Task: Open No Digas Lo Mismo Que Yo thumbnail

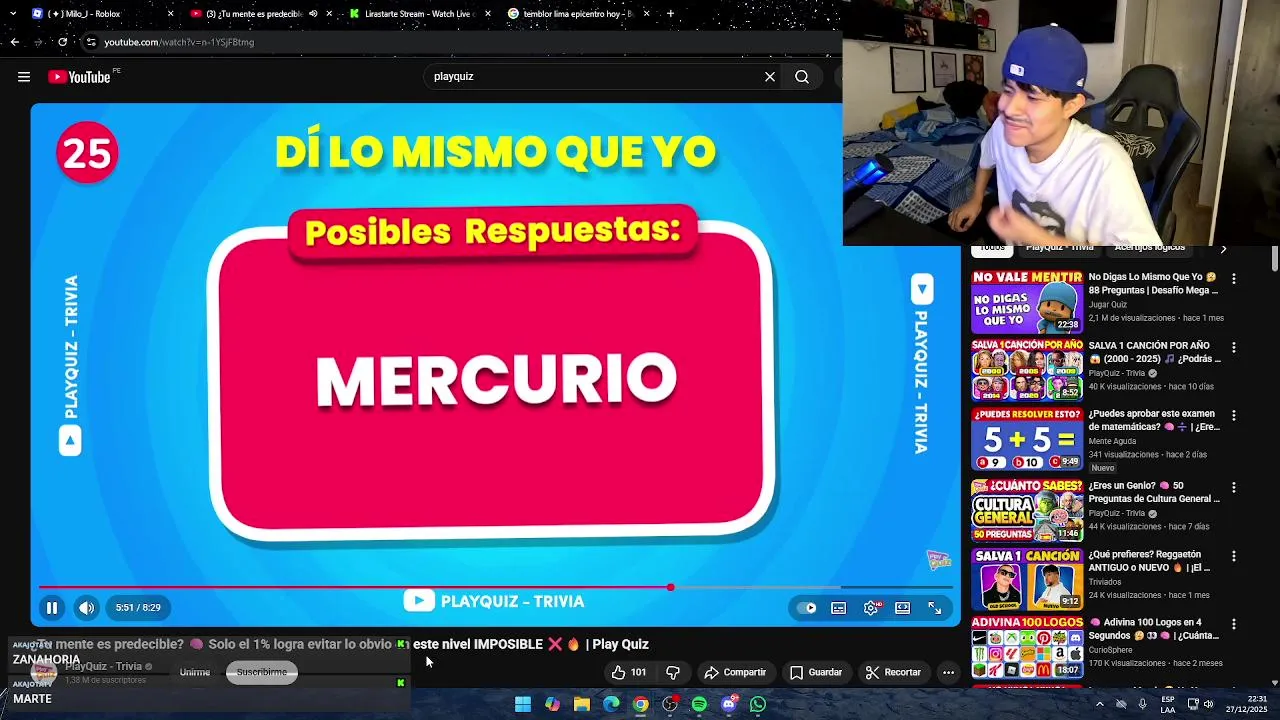Action: [1027, 302]
